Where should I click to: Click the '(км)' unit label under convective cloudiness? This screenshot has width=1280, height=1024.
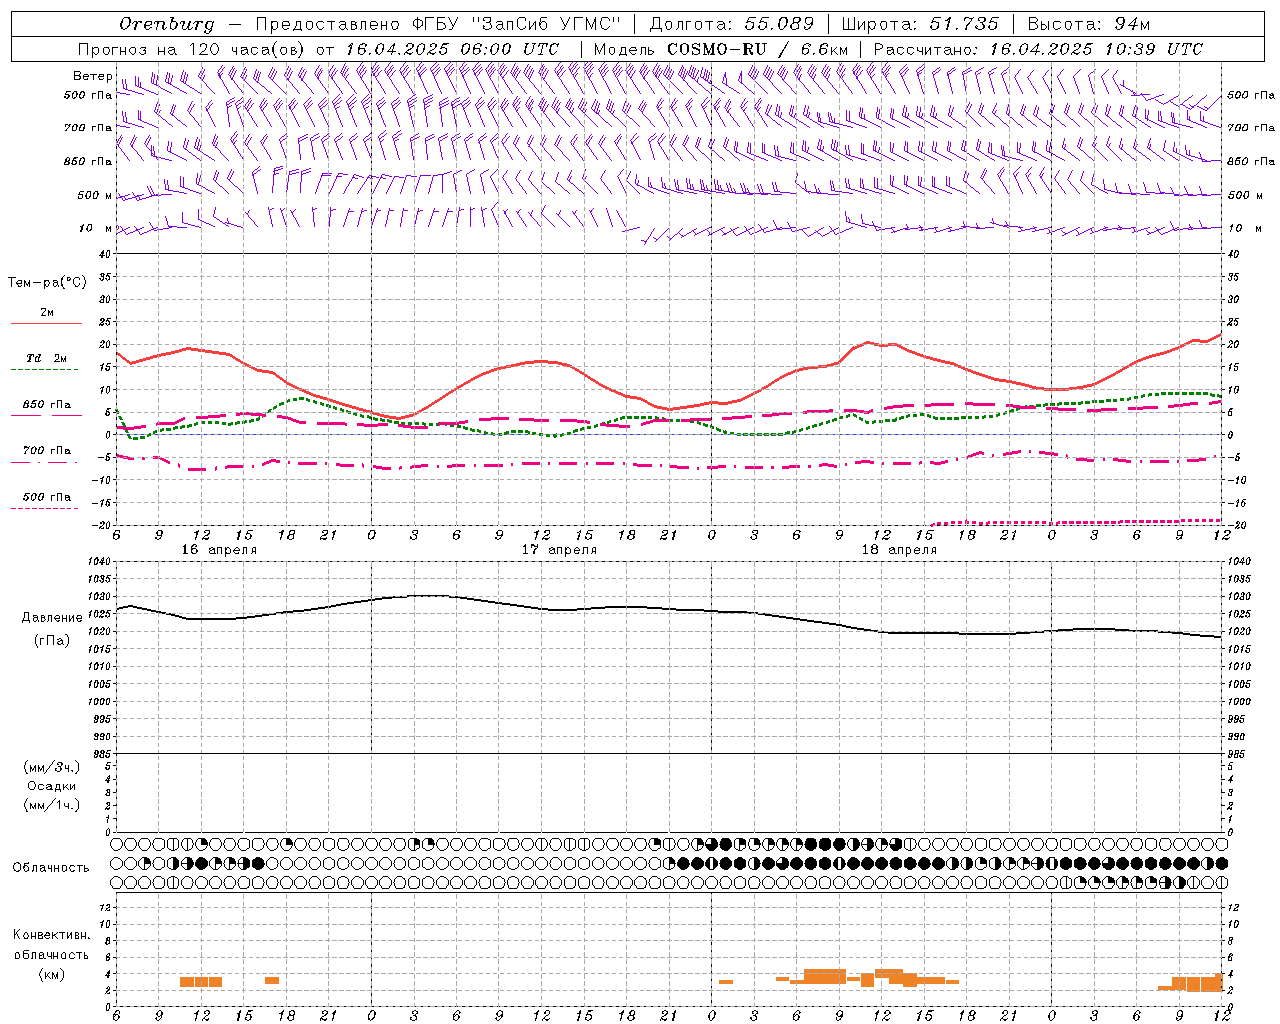click(52, 974)
